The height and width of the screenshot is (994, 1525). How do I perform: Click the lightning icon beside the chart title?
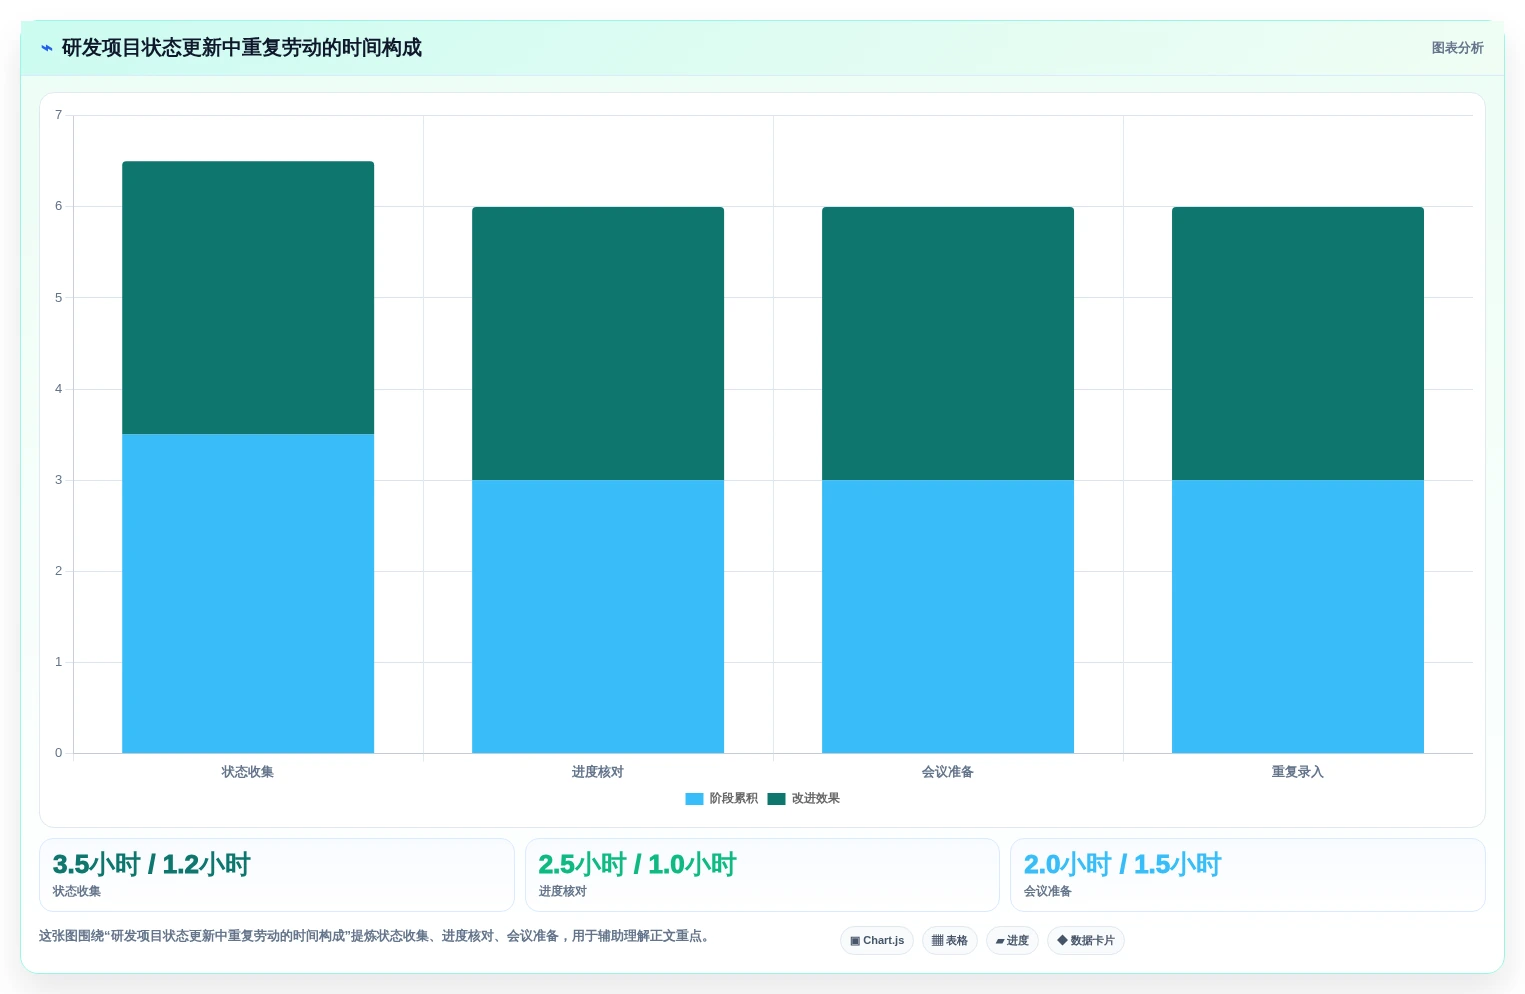click(47, 48)
